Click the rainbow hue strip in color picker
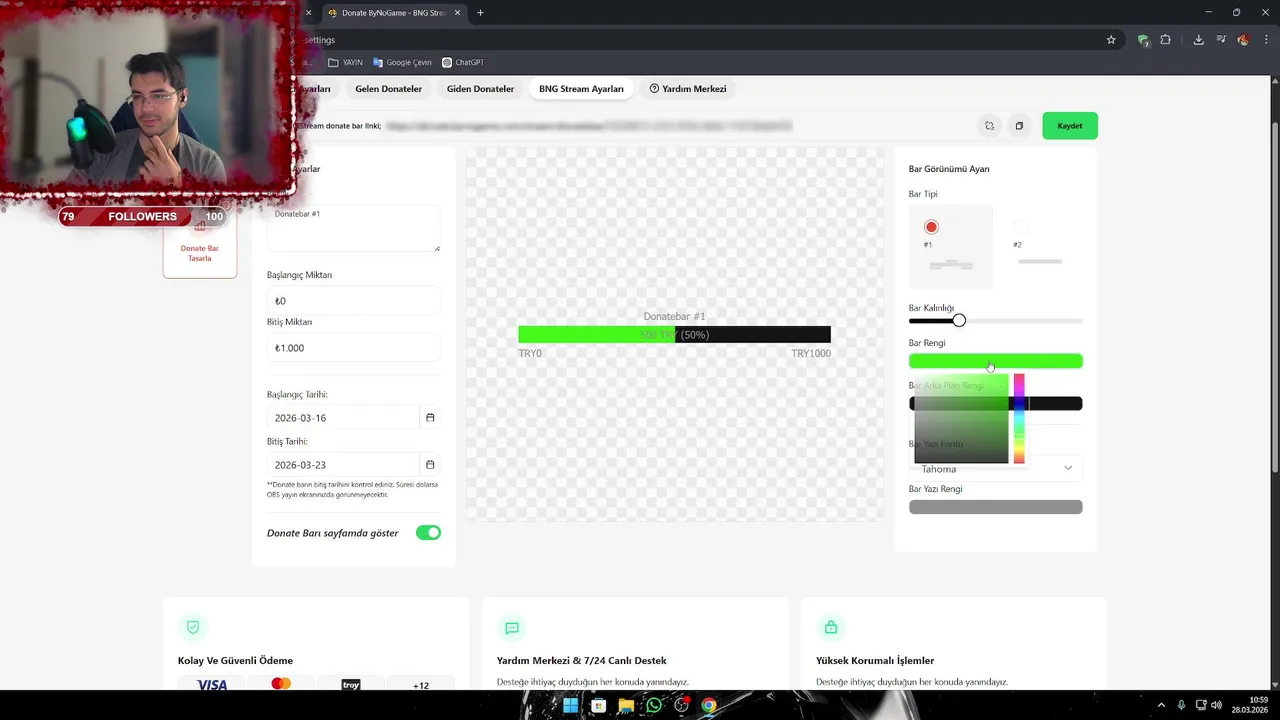 pyautogui.click(x=1019, y=419)
